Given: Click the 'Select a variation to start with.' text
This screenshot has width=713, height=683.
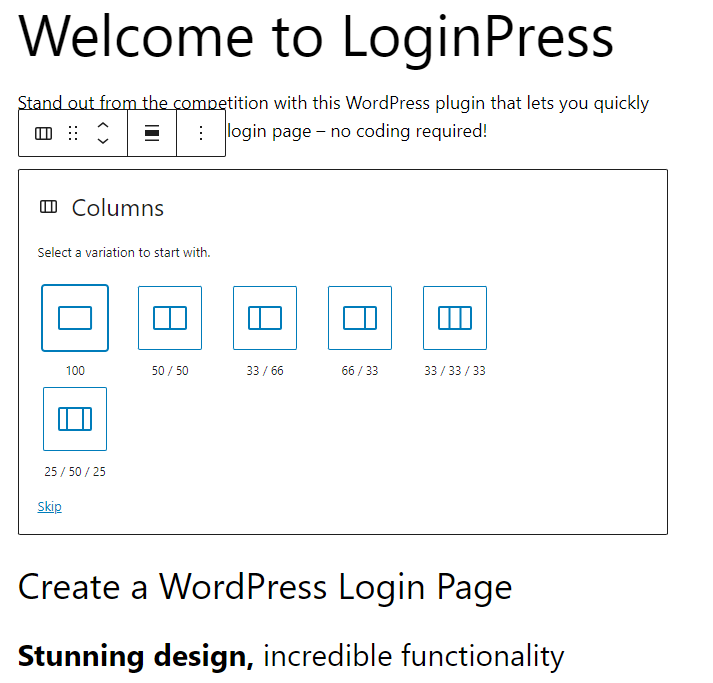Looking at the screenshot, I should coord(124,252).
